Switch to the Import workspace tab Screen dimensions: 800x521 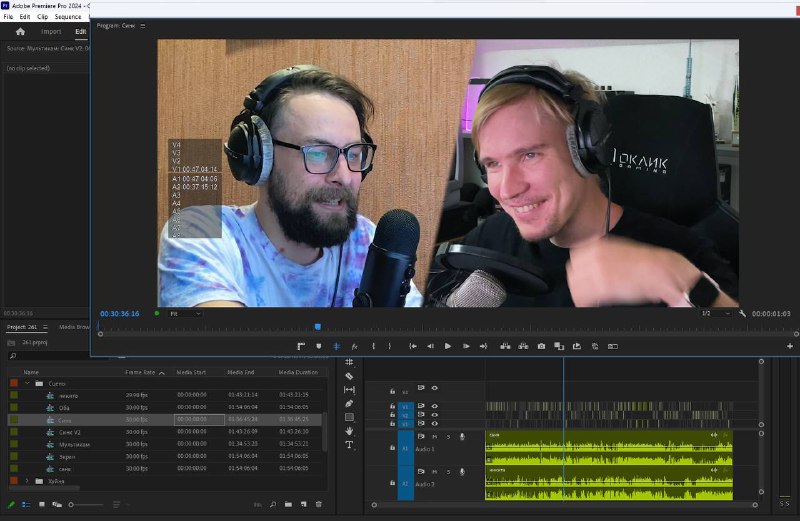coord(51,32)
